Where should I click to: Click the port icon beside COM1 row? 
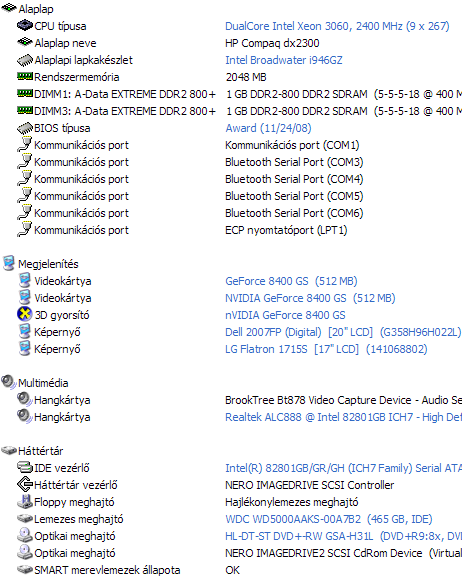pos(25,144)
